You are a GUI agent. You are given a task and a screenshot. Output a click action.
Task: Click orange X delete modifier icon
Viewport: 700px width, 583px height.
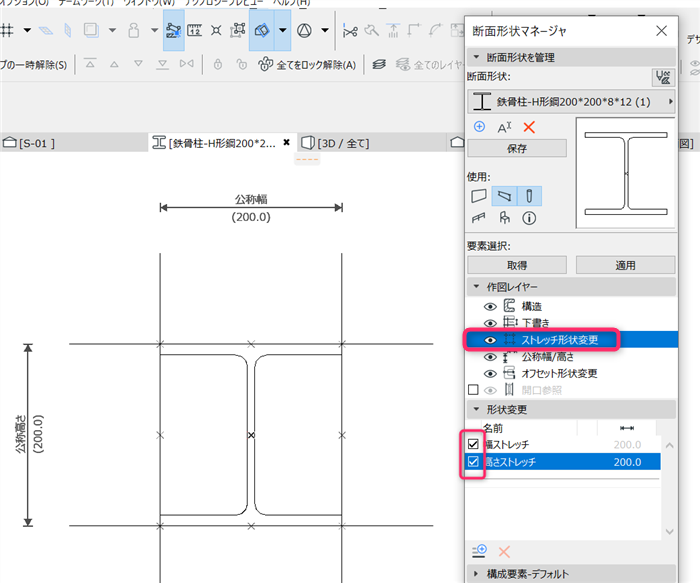(504, 552)
